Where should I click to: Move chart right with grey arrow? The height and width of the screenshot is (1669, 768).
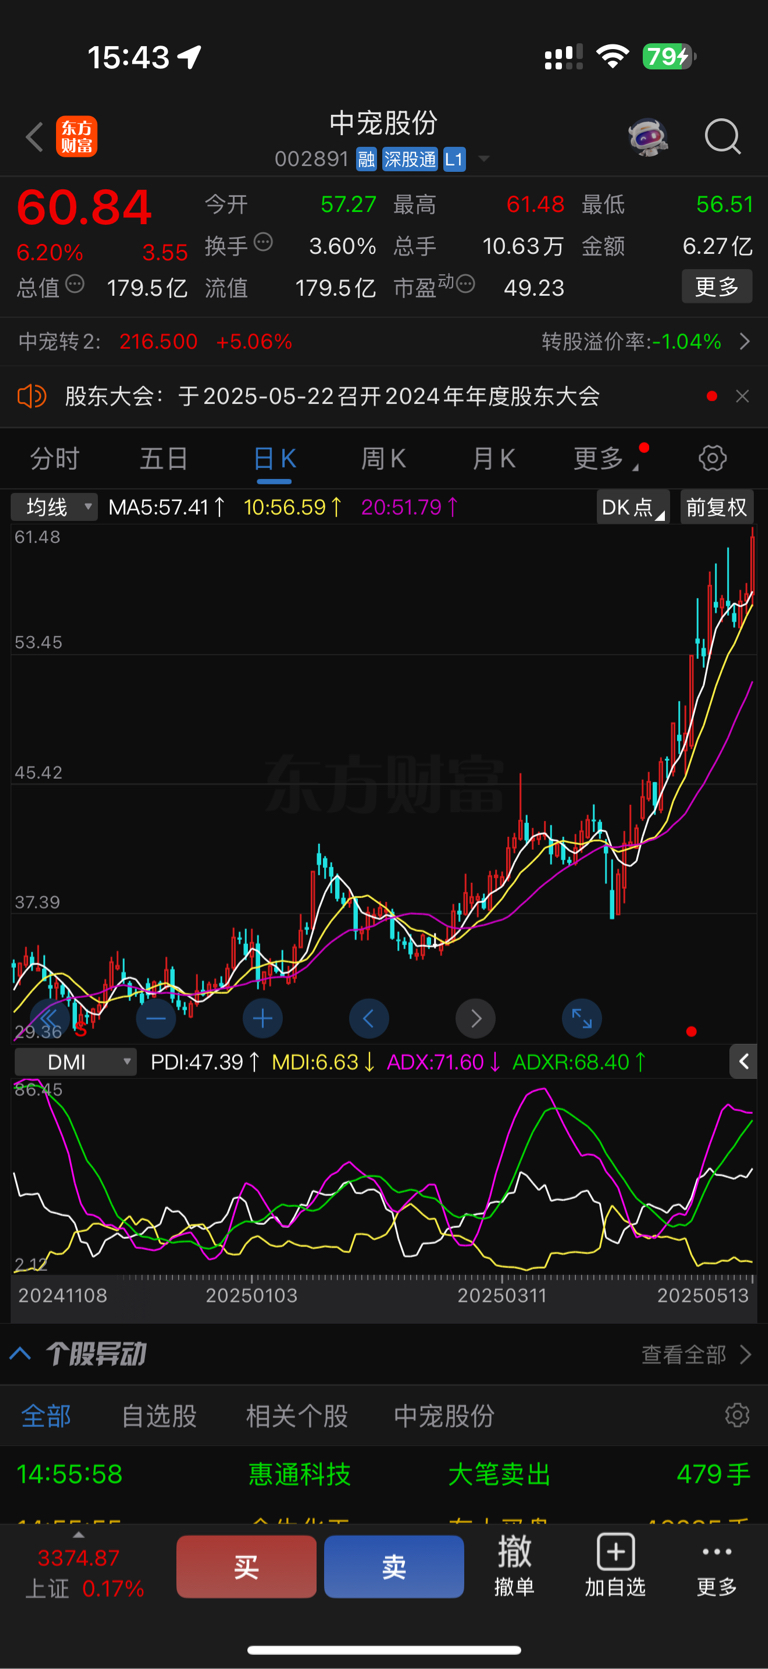coord(476,1018)
